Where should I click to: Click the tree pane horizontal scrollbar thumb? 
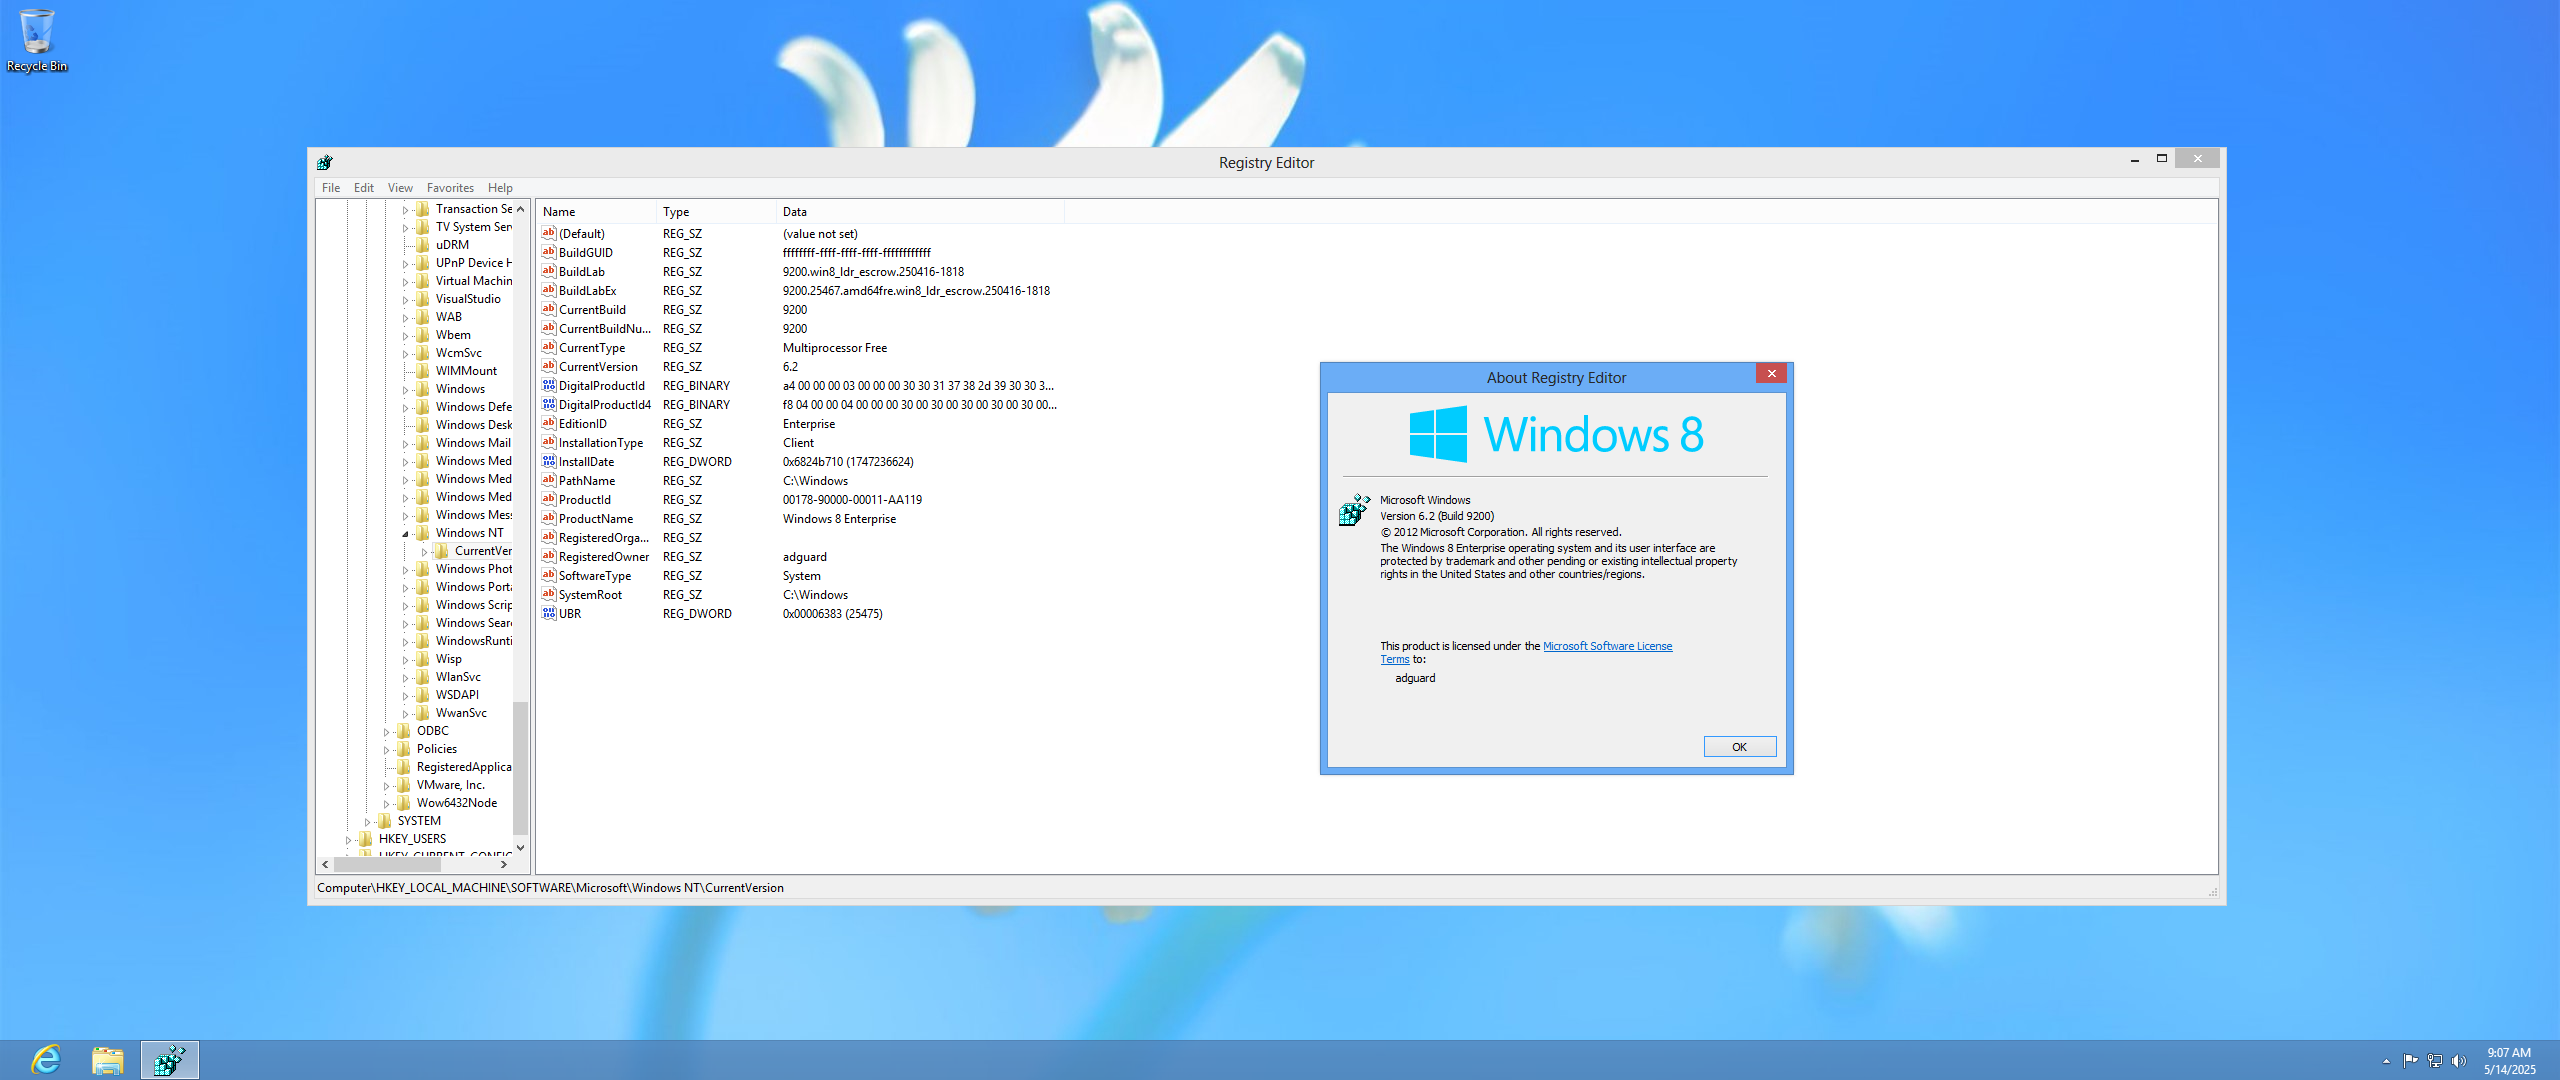click(386, 864)
